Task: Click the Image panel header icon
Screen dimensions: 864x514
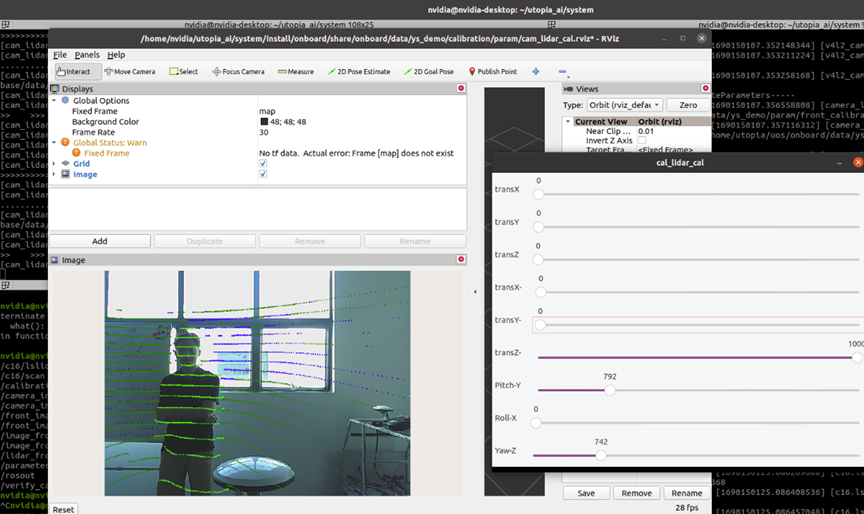Action: (x=55, y=260)
